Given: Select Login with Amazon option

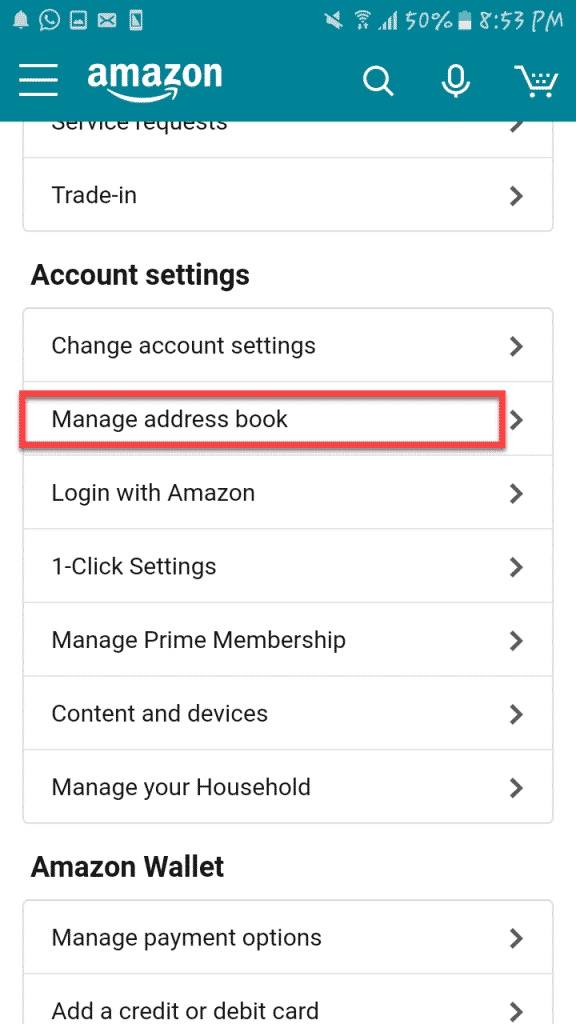Looking at the screenshot, I should tap(288, 492).
